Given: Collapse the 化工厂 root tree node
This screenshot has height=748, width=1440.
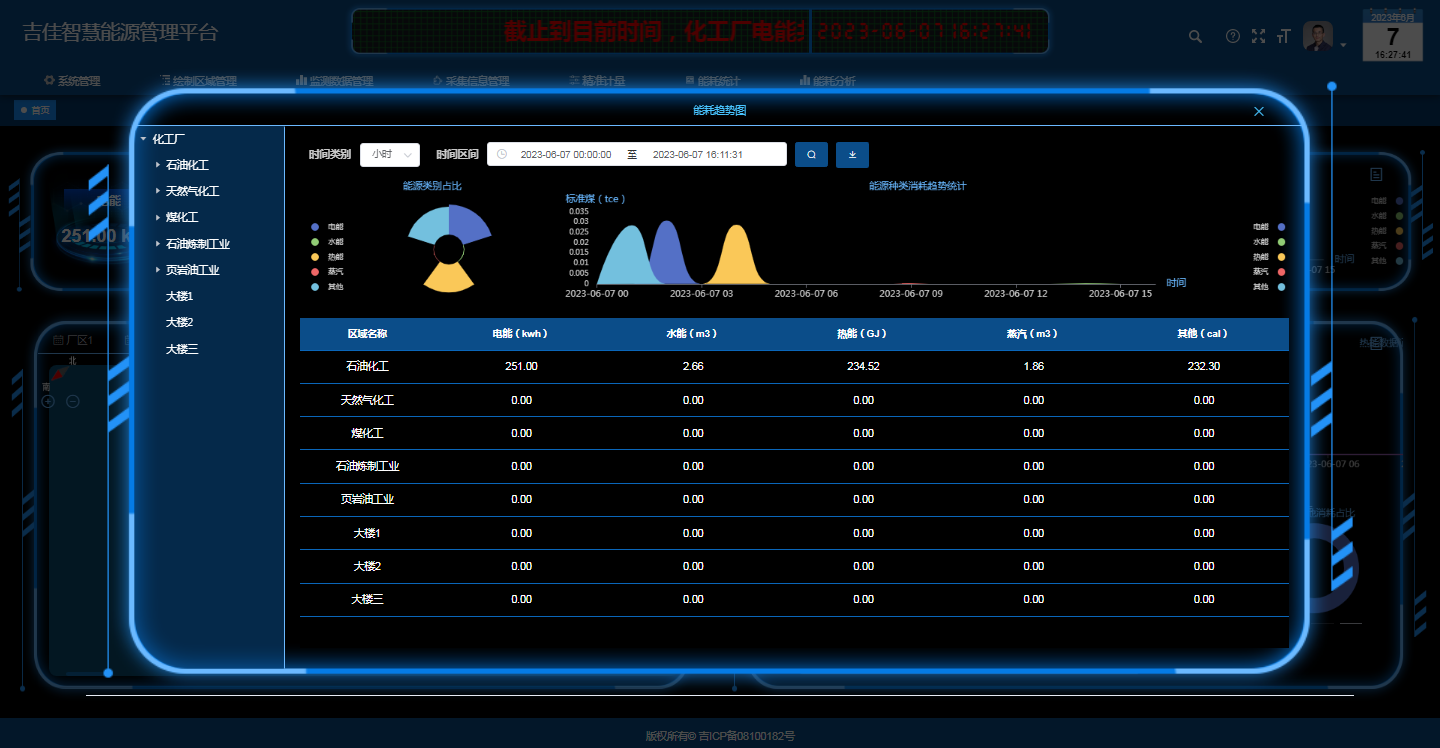Looking at the screenshot, I should [144, 139].
